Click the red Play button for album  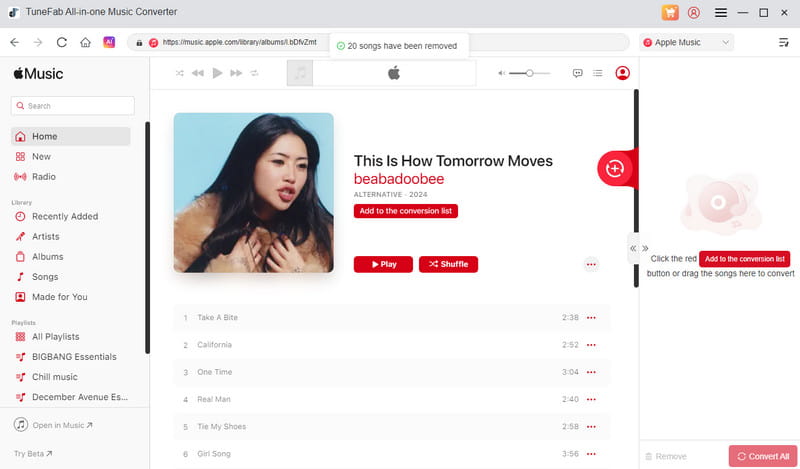[383, 264]
